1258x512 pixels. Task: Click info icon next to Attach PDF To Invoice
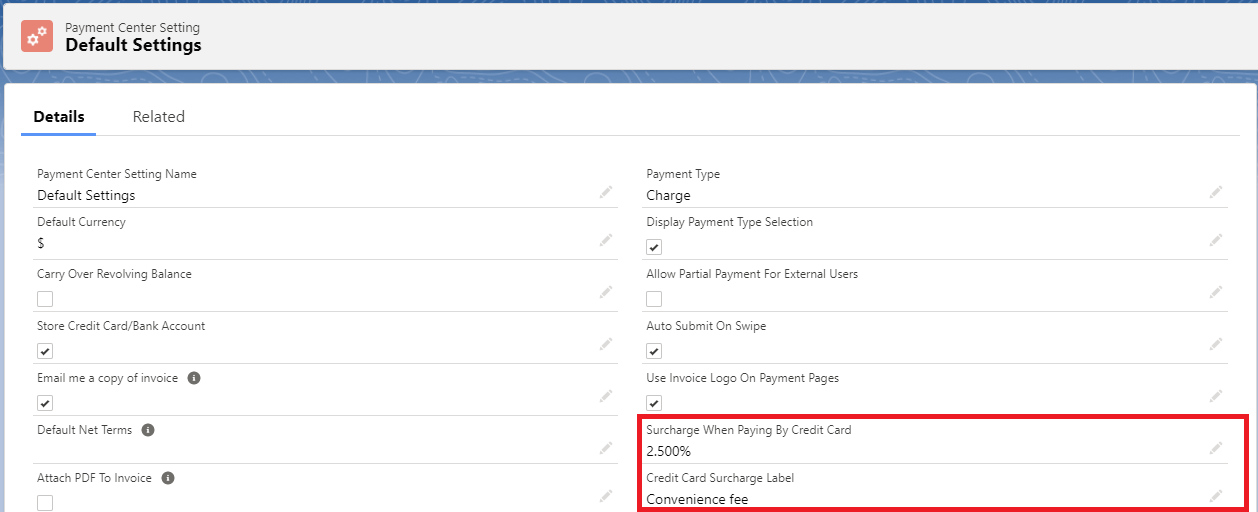[x=168, y=478]
